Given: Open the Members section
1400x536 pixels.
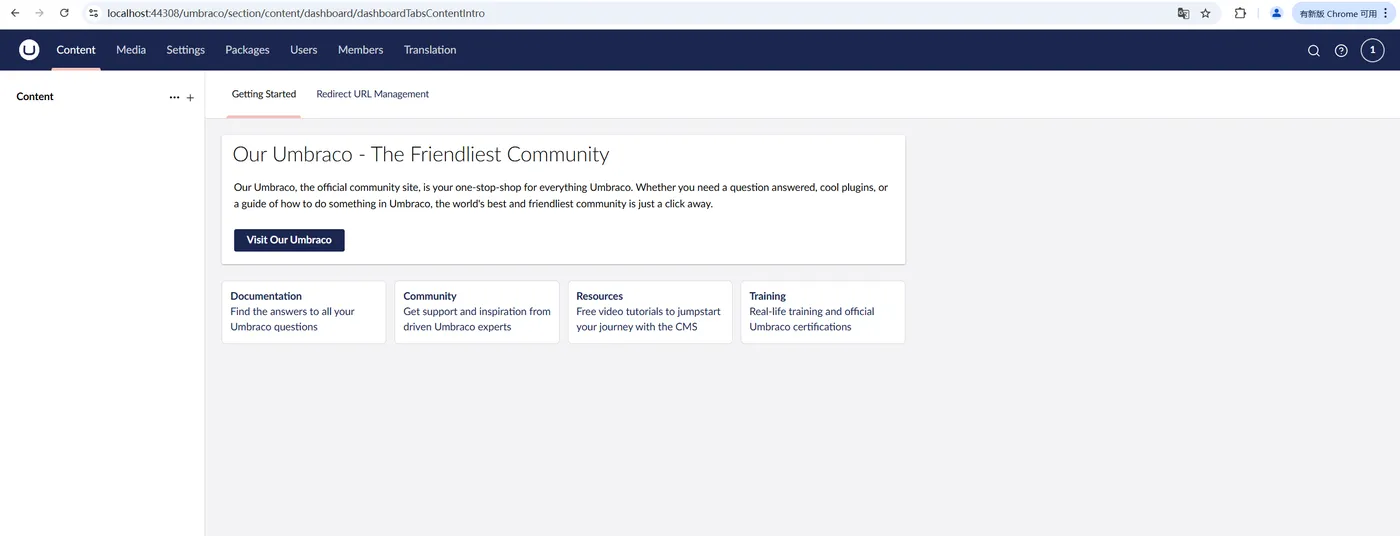Looking at the screenshot, I should [360, 50].
